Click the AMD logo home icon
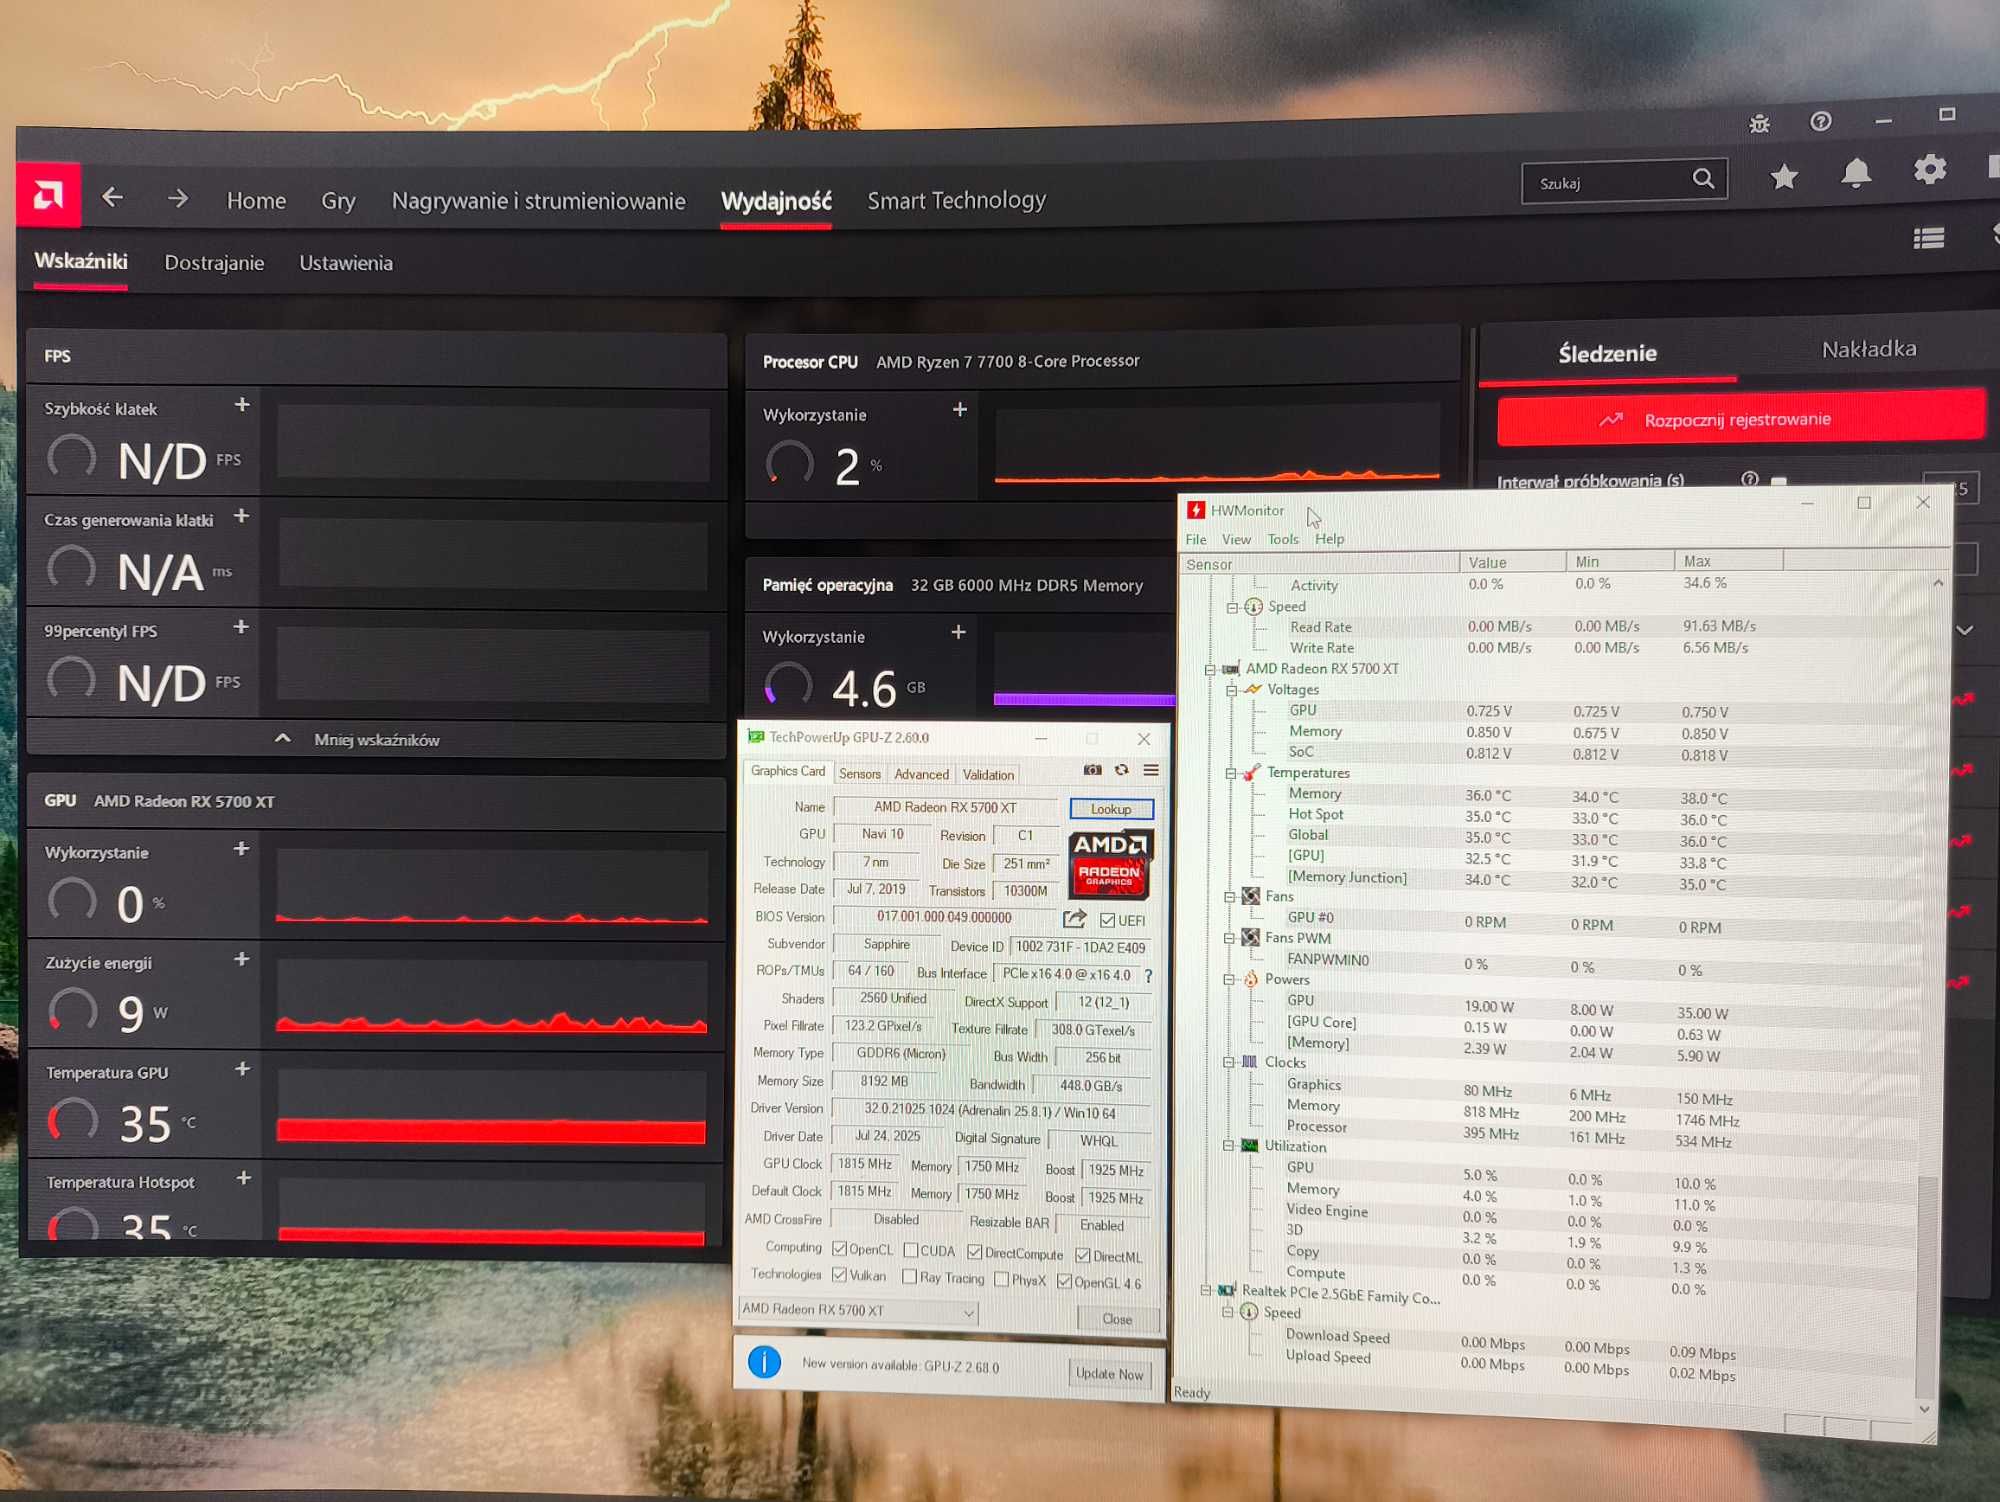Screen dimensions: 2000x1502 tap(47, 195)
